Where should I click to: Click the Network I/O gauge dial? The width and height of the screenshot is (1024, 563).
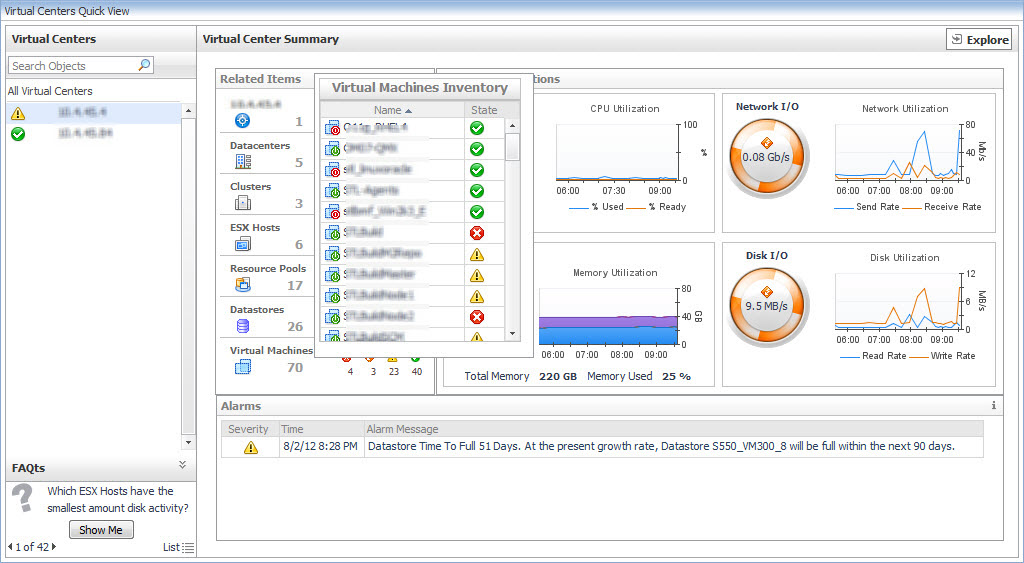[767, 157]
